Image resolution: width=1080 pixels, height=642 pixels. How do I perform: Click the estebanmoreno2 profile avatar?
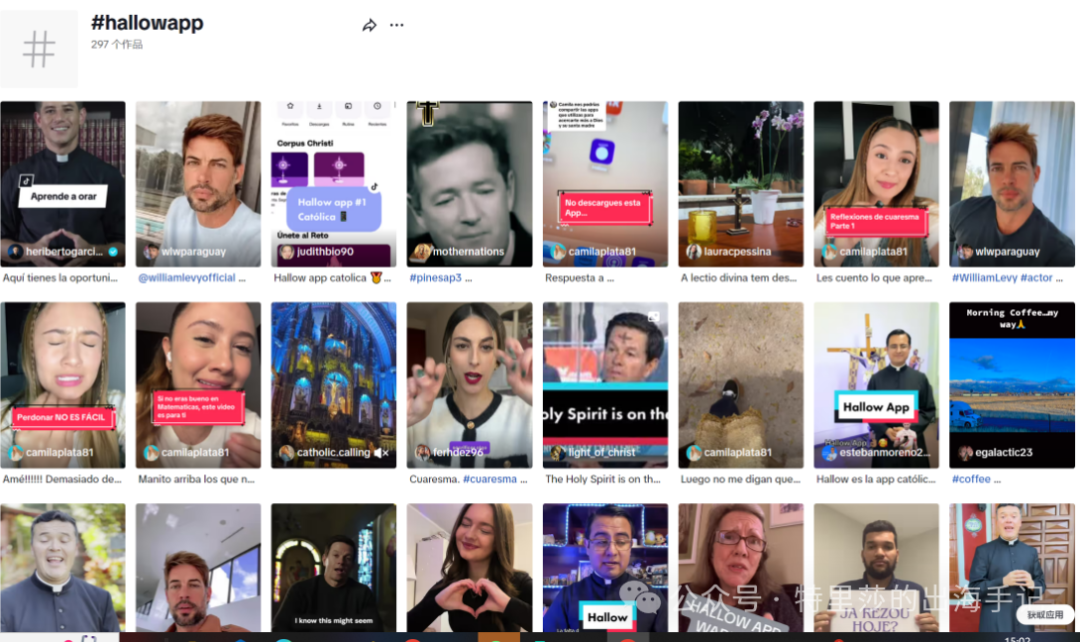coord(829,453)
